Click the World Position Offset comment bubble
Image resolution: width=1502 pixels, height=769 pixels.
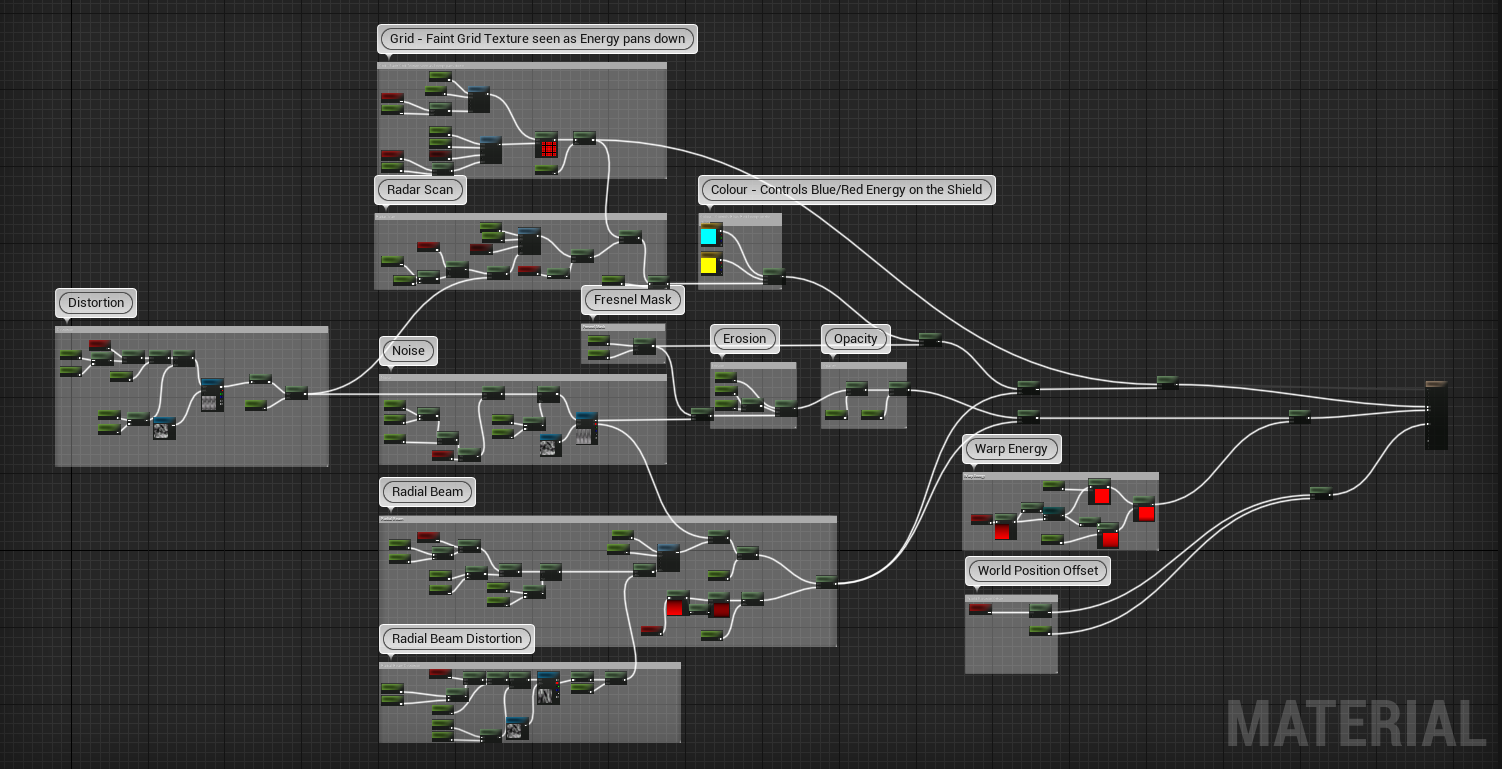click(1038, 571)
